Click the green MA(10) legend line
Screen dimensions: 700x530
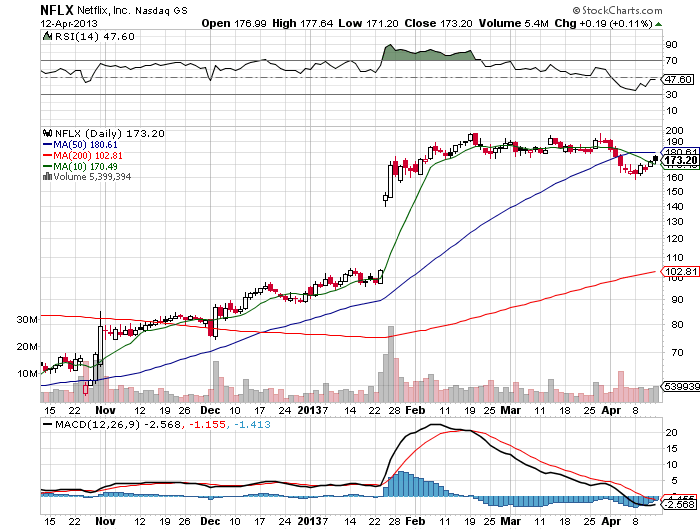[x=47, y=166]
